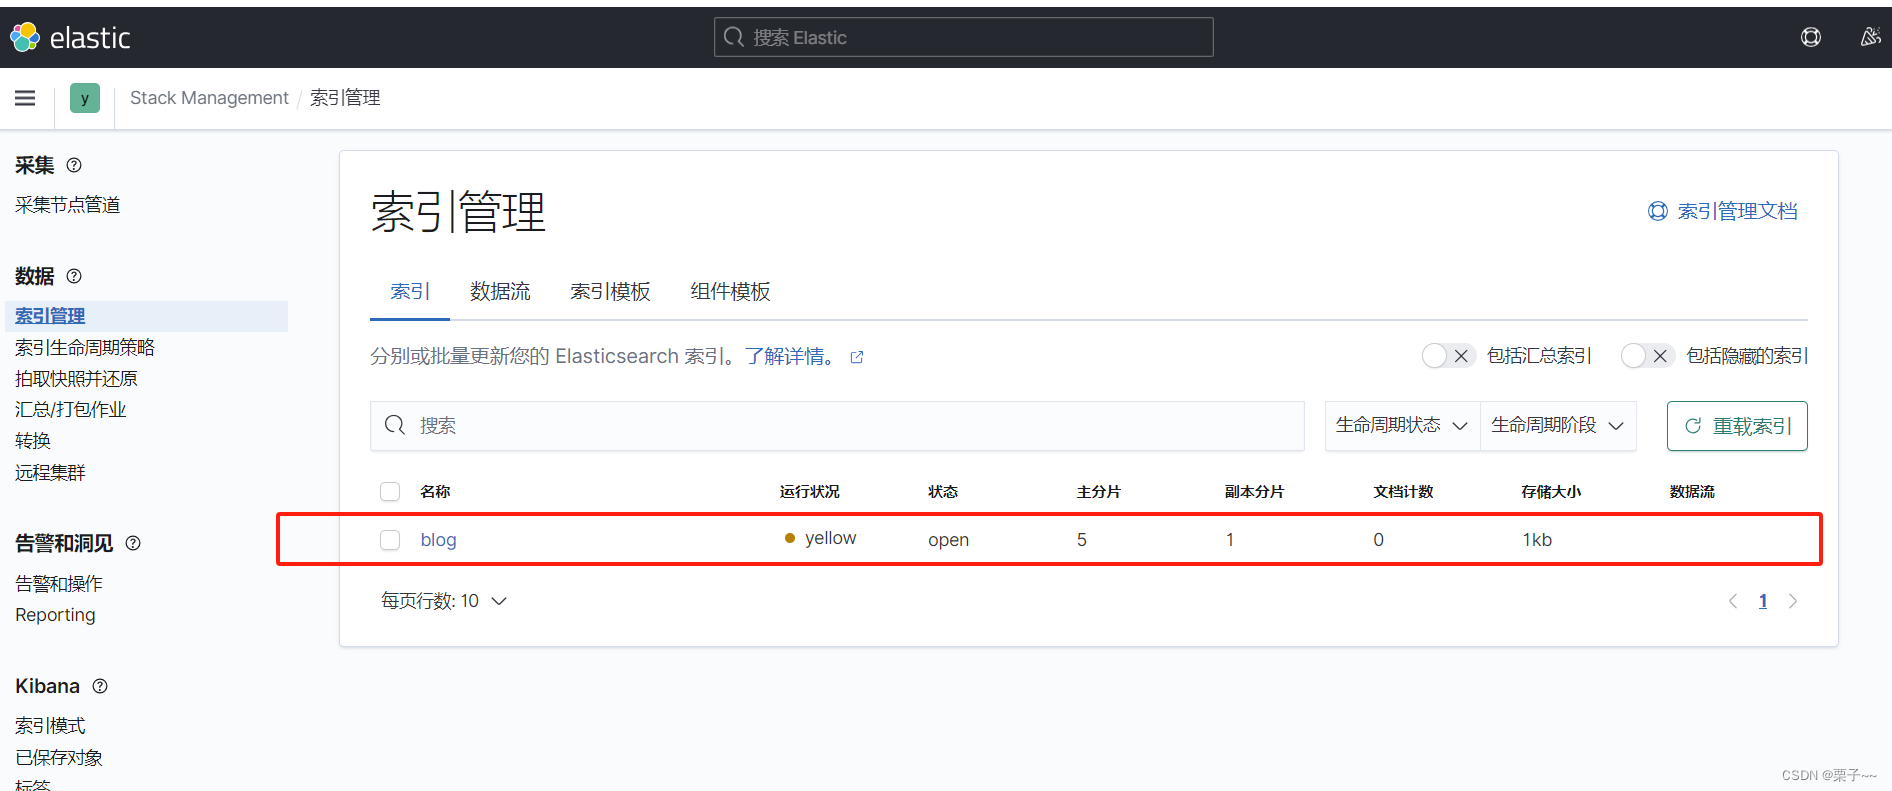Open the blog index link
The width and height of the screenshot is (1892, 791).
438,540
